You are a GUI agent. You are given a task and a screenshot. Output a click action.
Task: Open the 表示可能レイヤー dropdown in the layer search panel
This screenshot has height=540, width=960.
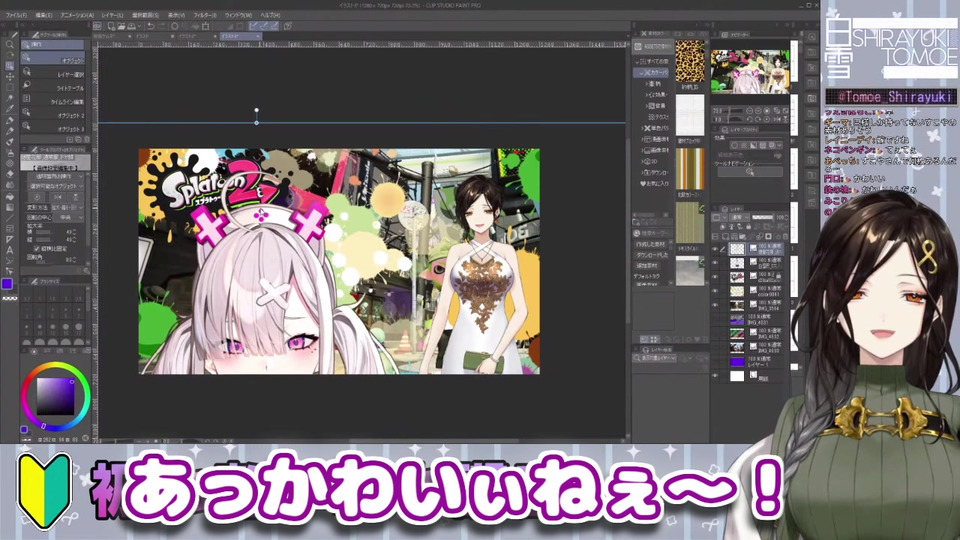coord(654,358)
